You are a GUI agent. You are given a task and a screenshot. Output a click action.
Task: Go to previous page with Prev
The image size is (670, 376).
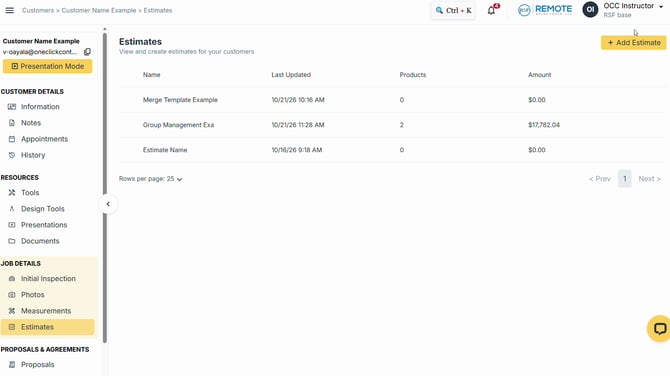(x=599, y=179)
